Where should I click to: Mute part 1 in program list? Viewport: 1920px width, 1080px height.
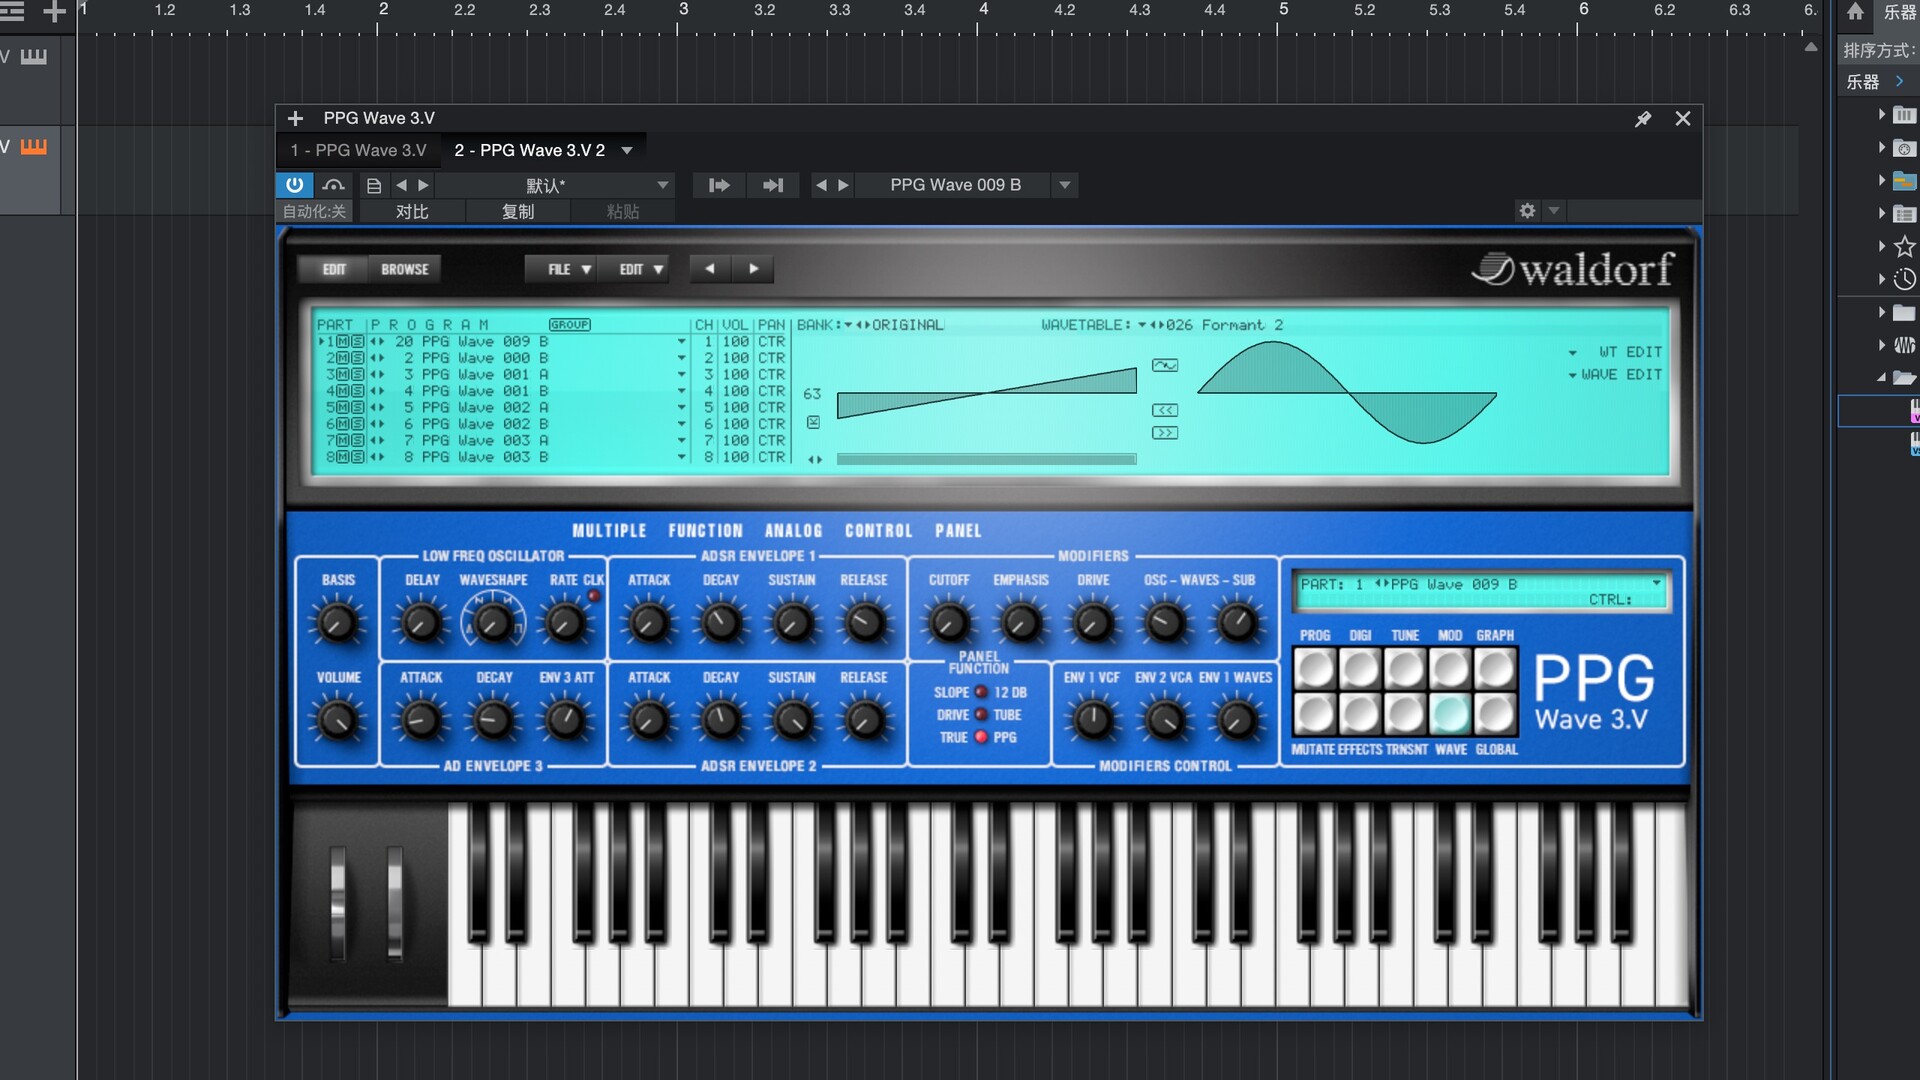point(343,341)
